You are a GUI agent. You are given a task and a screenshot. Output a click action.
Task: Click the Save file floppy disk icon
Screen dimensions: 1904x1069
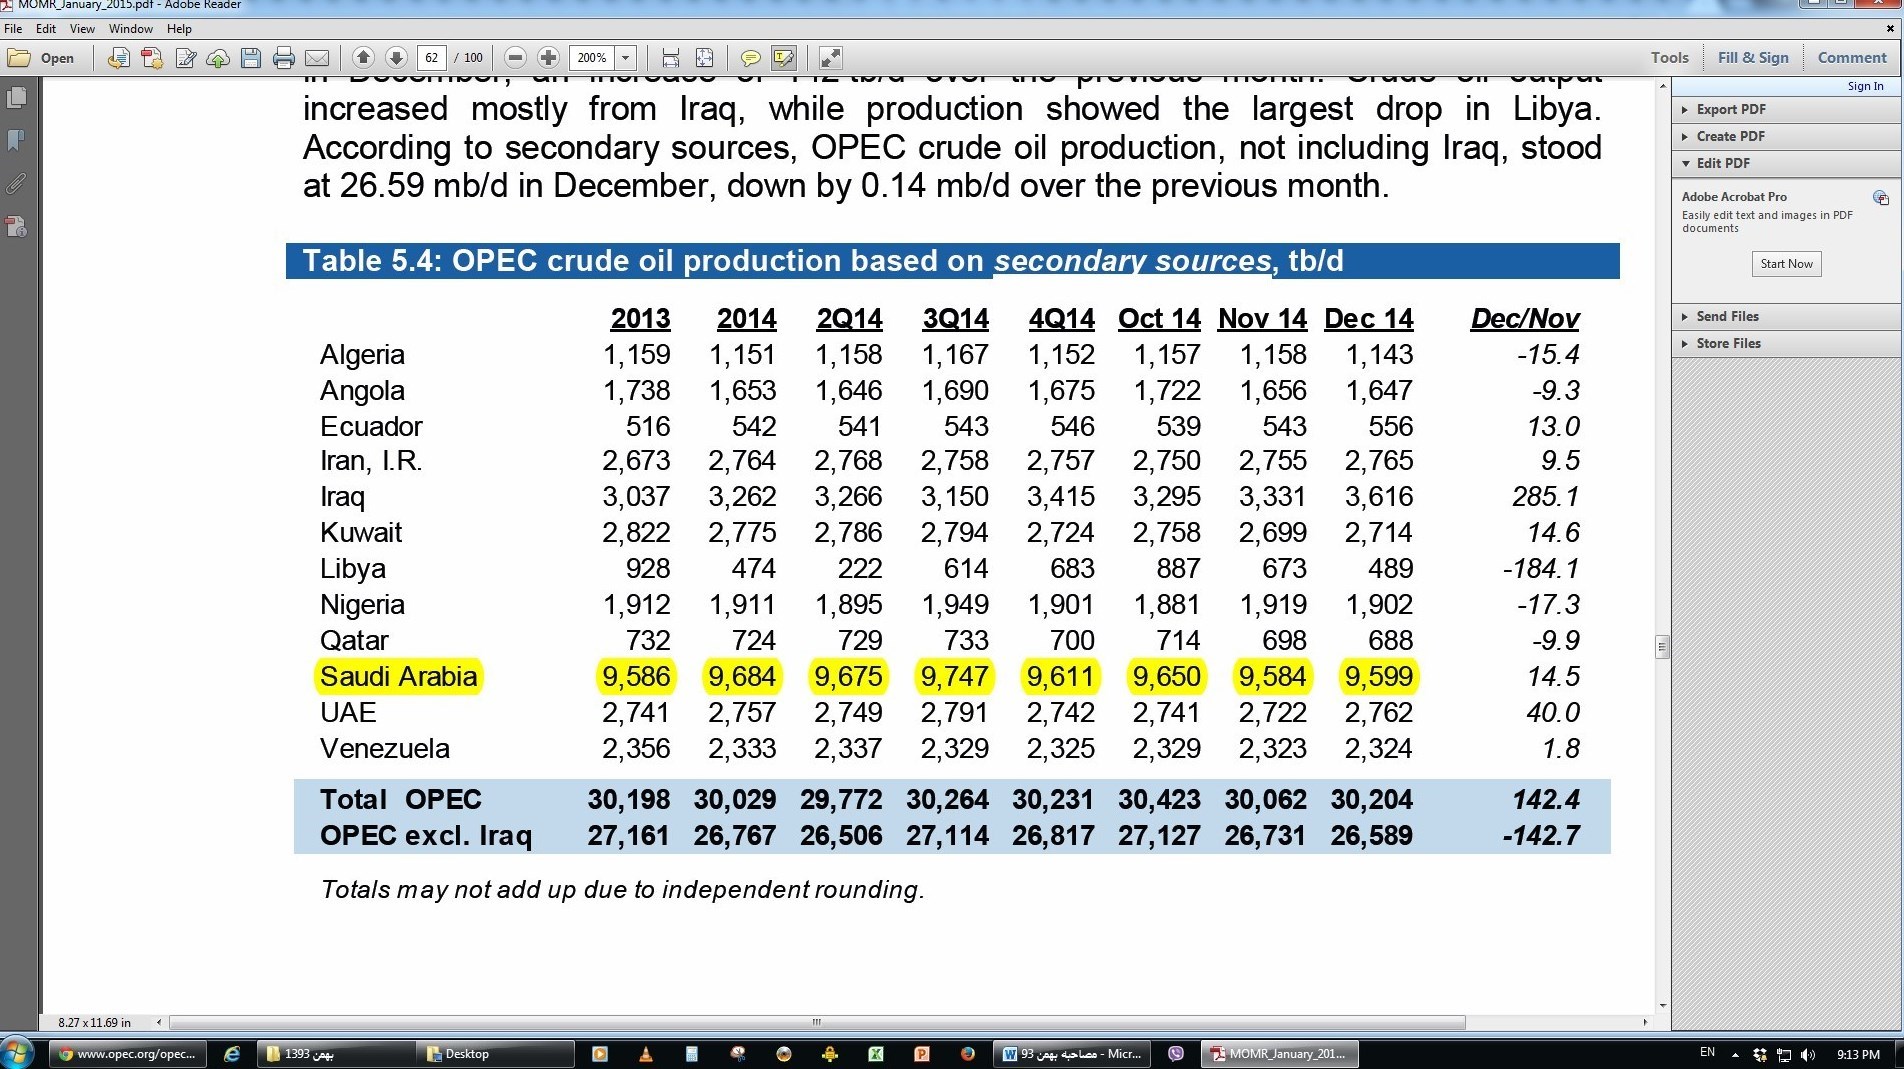(x=251, y=58)
